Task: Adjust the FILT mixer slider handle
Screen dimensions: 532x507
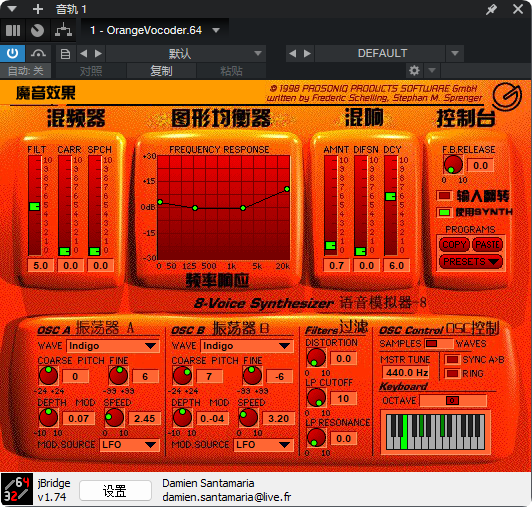Action: pos(35,206)
